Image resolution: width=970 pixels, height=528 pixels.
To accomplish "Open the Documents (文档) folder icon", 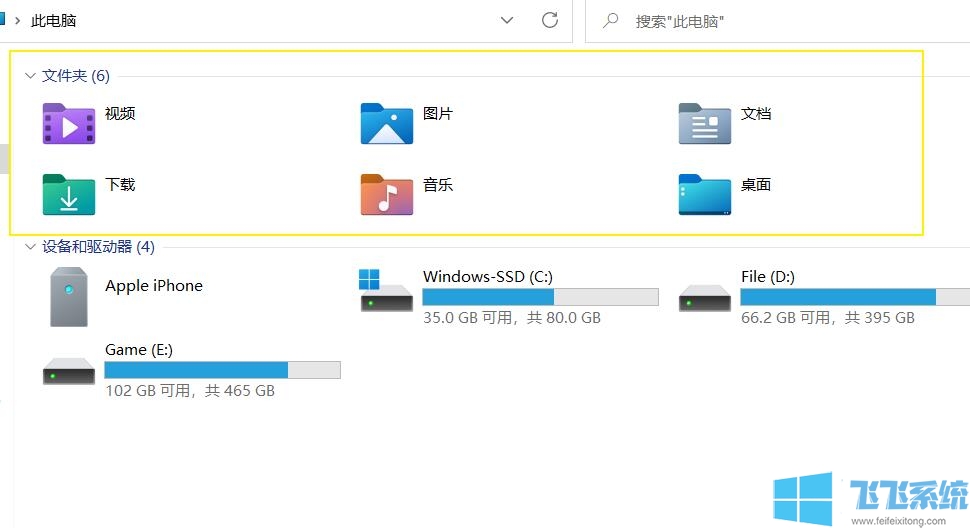I will click(704, 124).
